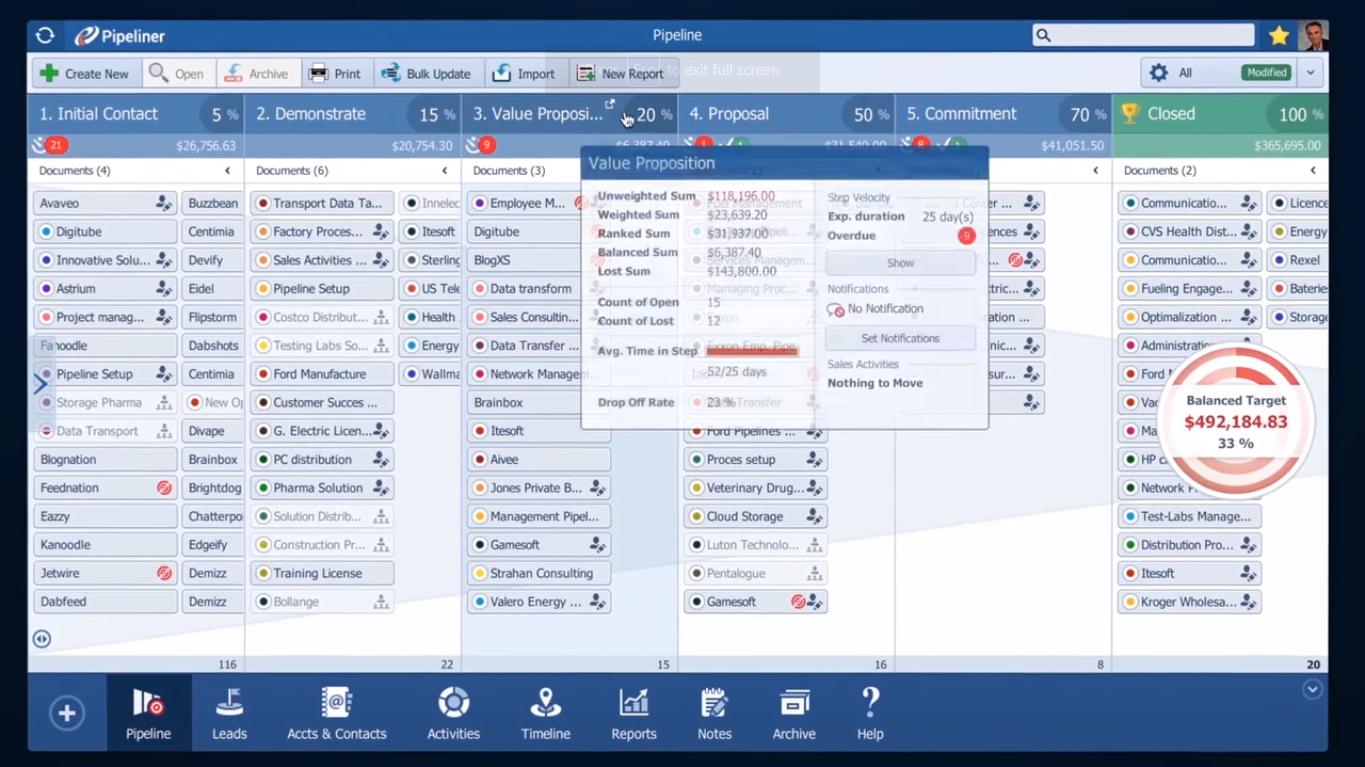Click owner icon on Valero Energy card

click(598, 603)
